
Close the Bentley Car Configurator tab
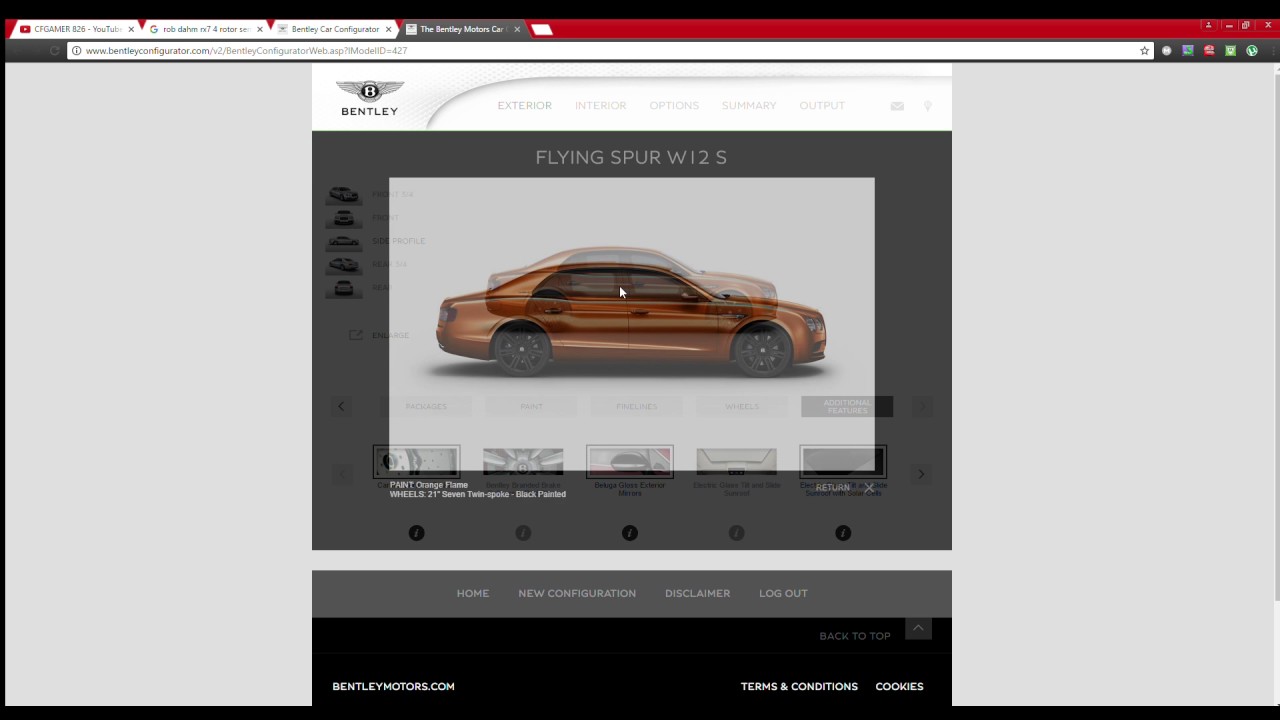pos(389,29)
